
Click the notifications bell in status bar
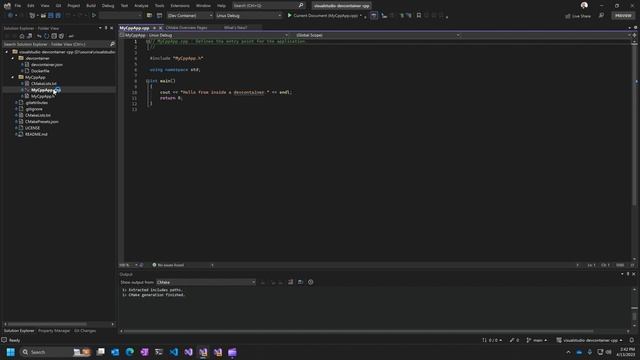click(x=632, y=340)
